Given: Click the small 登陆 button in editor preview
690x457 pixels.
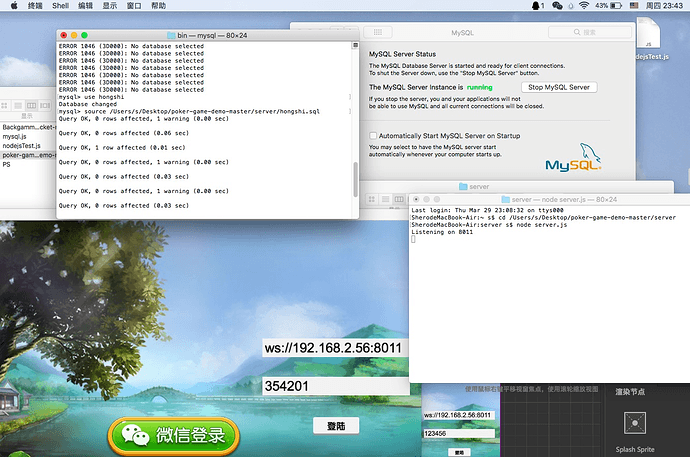Looking at the screenshot, I should 459,452.
